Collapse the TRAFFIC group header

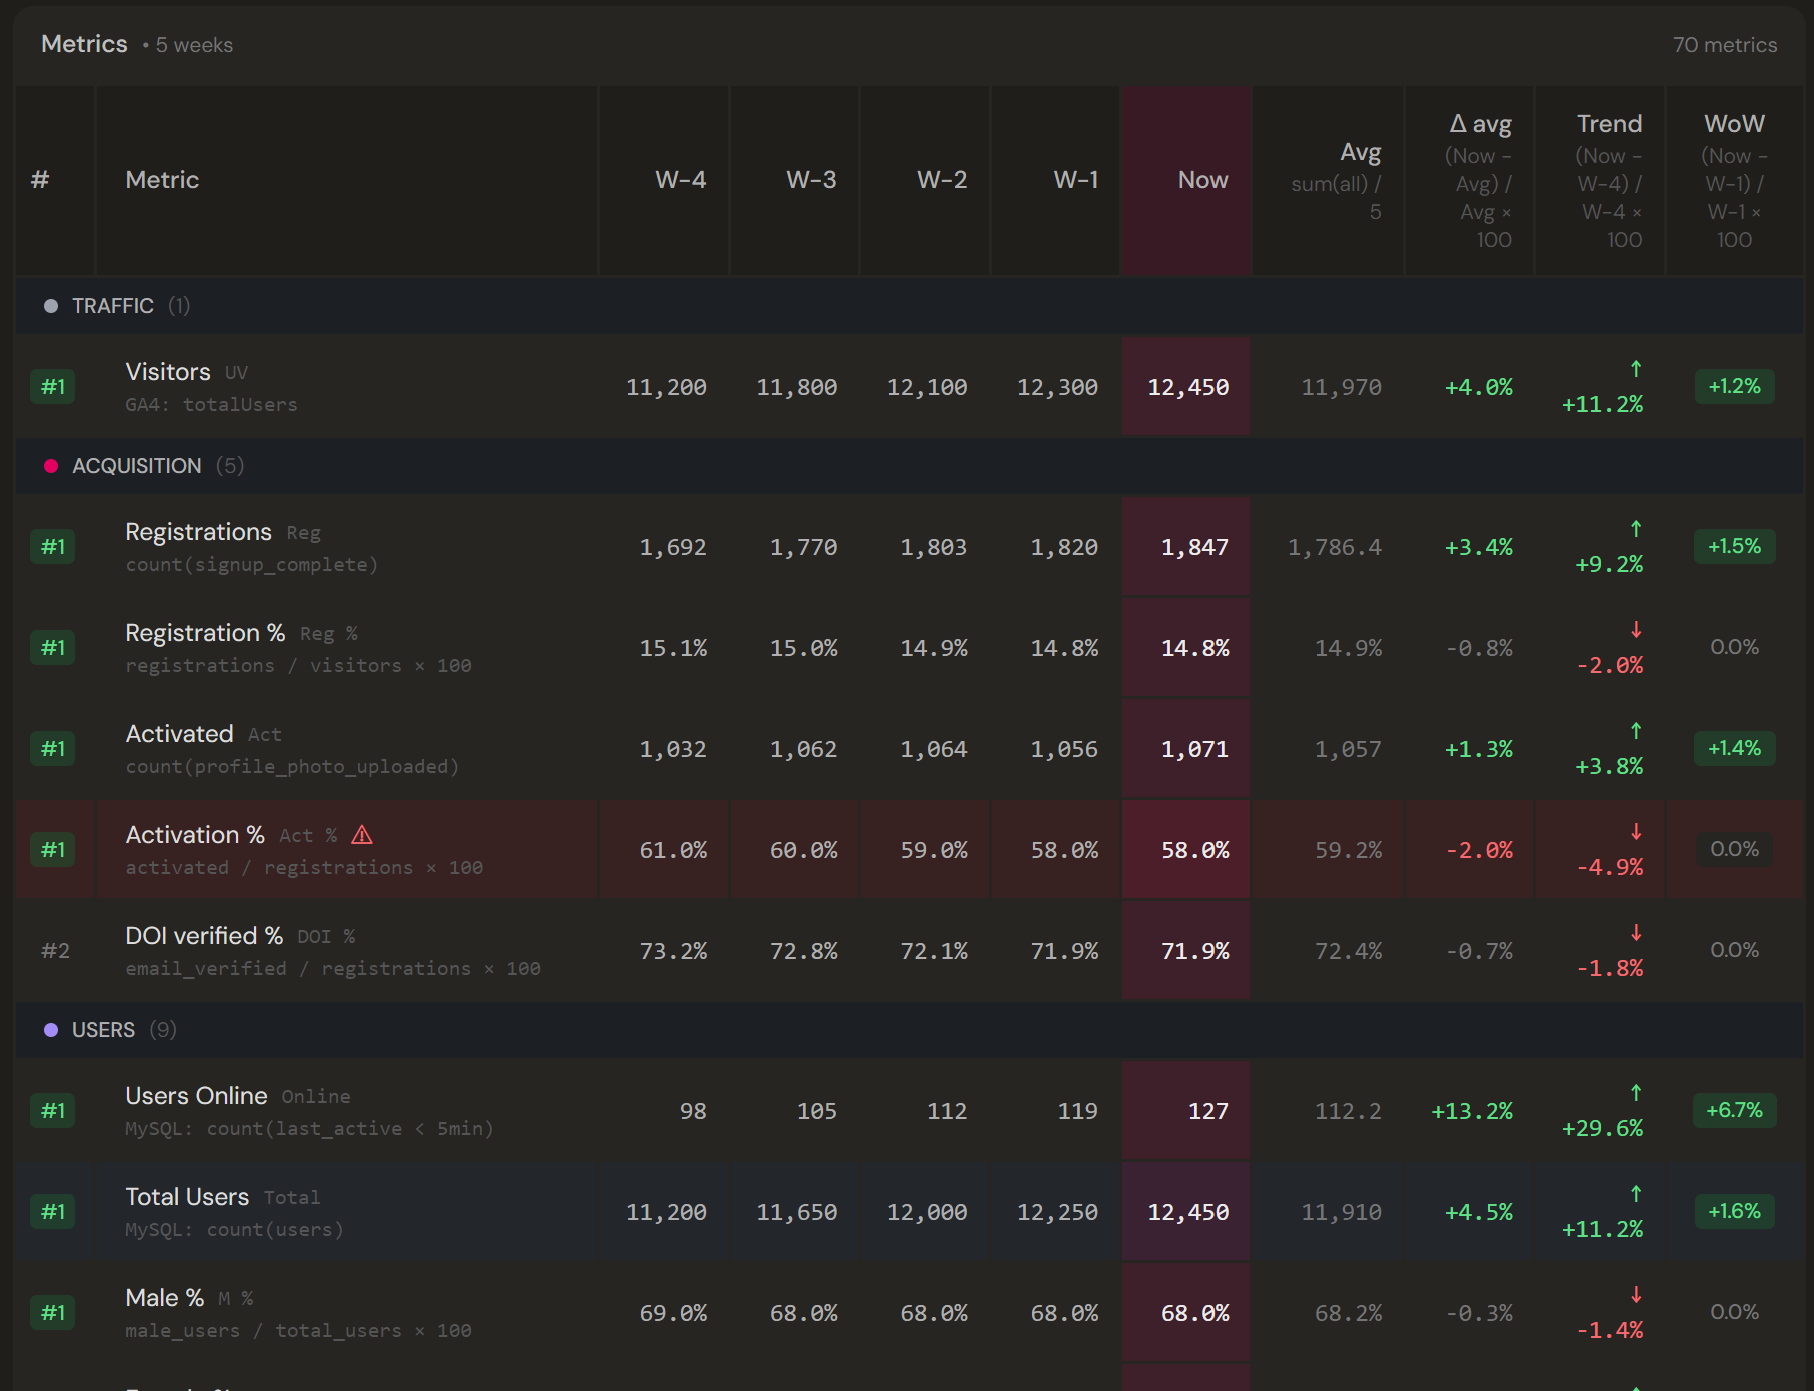pyautogui.click(x=908, y=306)
